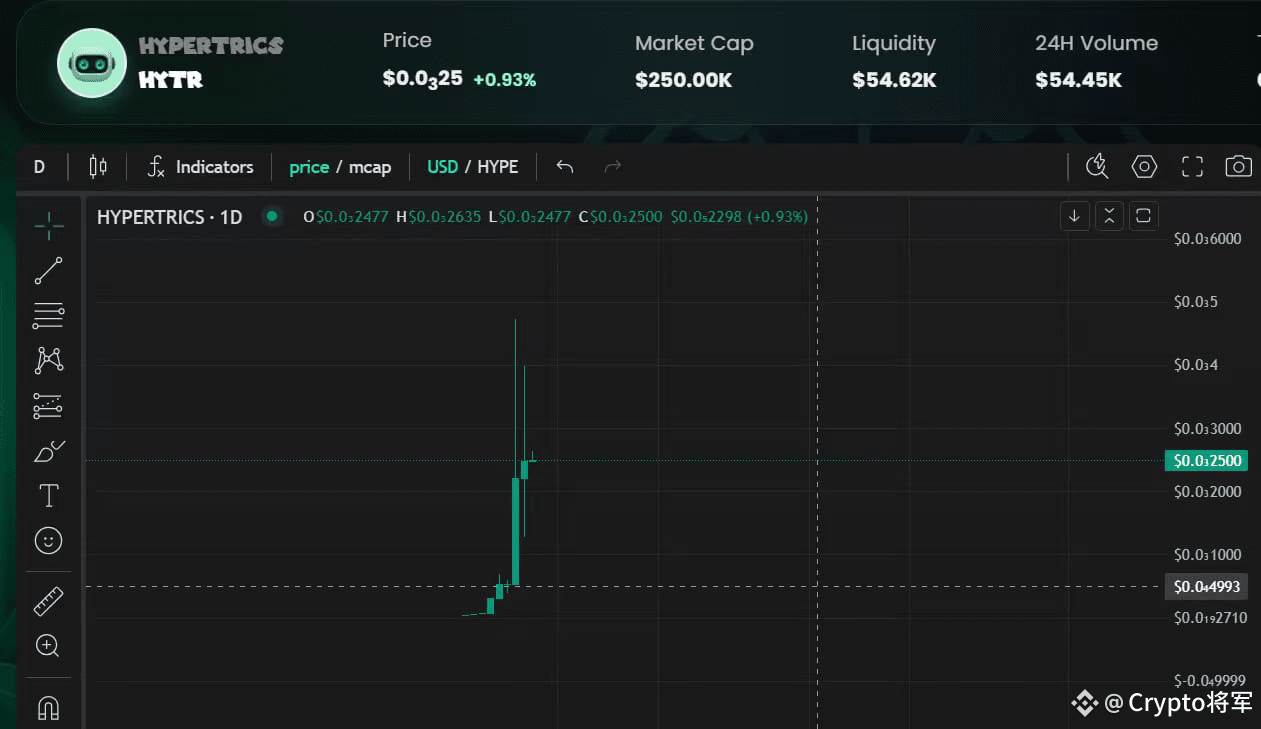The height and width of the screenshot is (729, 1261).
Task: Click the HYTR ticker text
Action: [x=171, y=80]
